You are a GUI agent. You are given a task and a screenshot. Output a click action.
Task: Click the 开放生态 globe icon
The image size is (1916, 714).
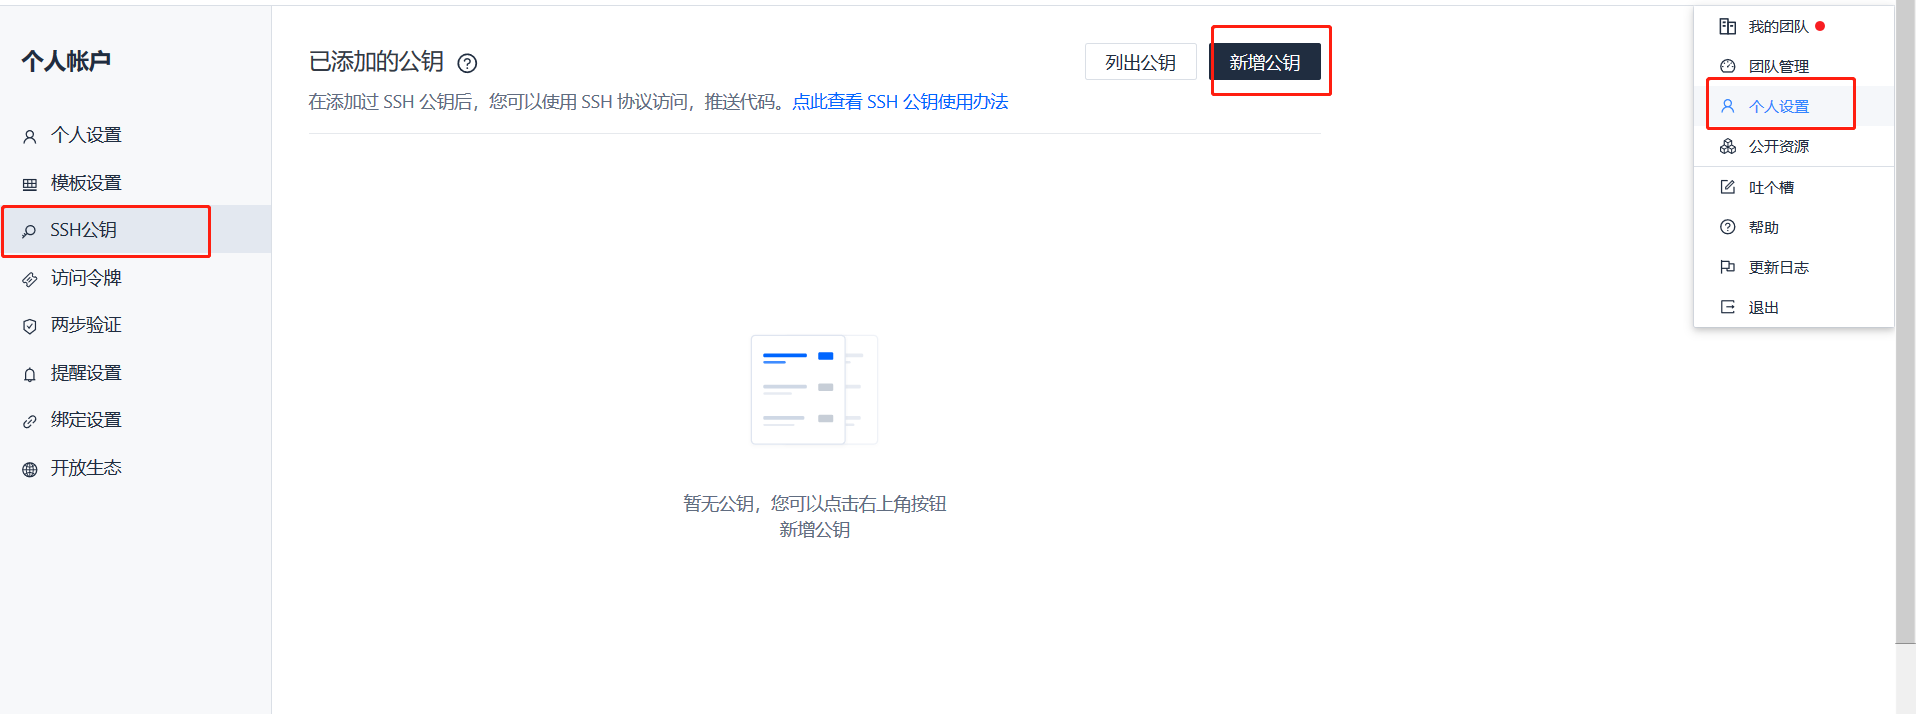tap(30, 469)
